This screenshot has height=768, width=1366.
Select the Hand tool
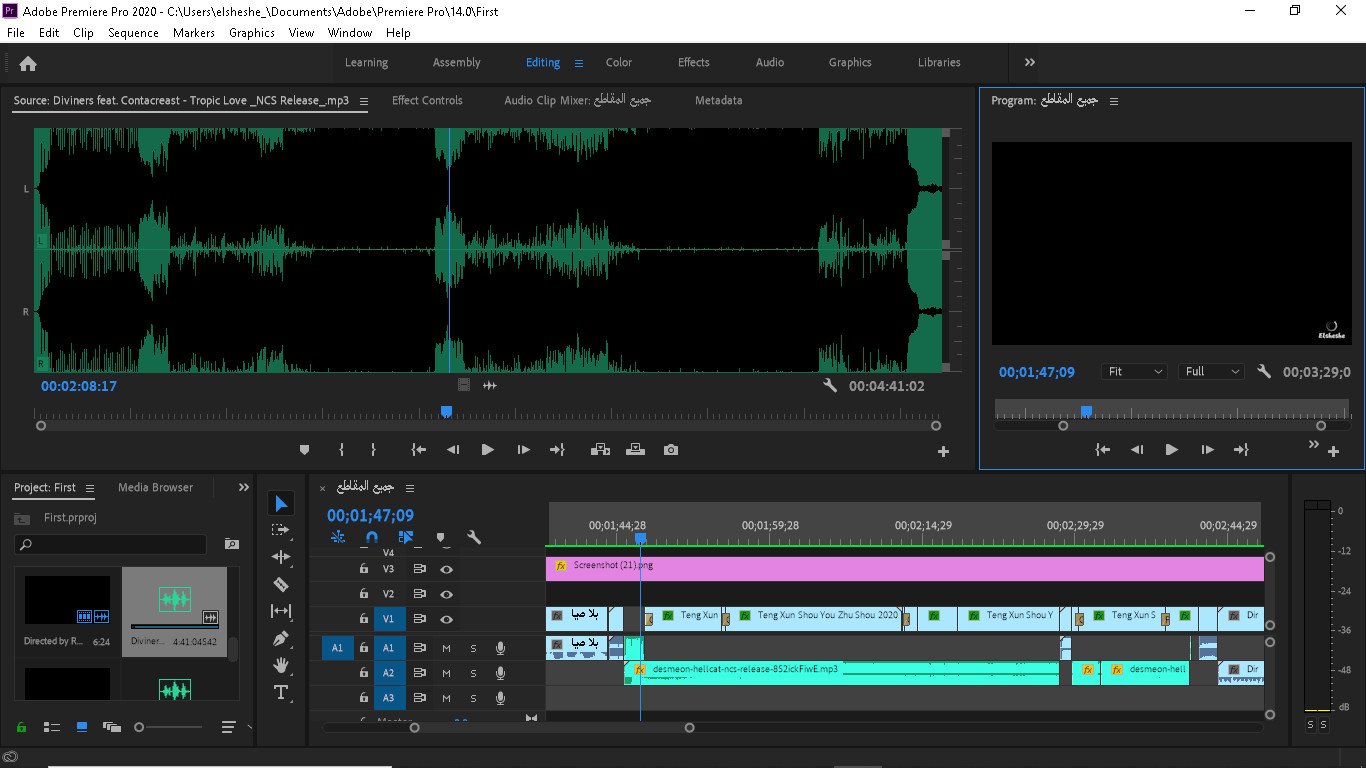(280, 665)
